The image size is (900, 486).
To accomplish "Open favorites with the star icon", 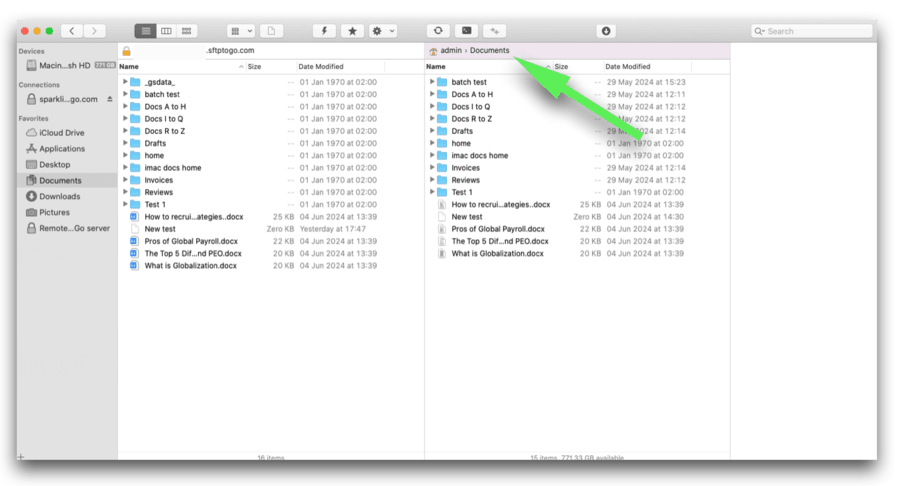I will point(352,31).
